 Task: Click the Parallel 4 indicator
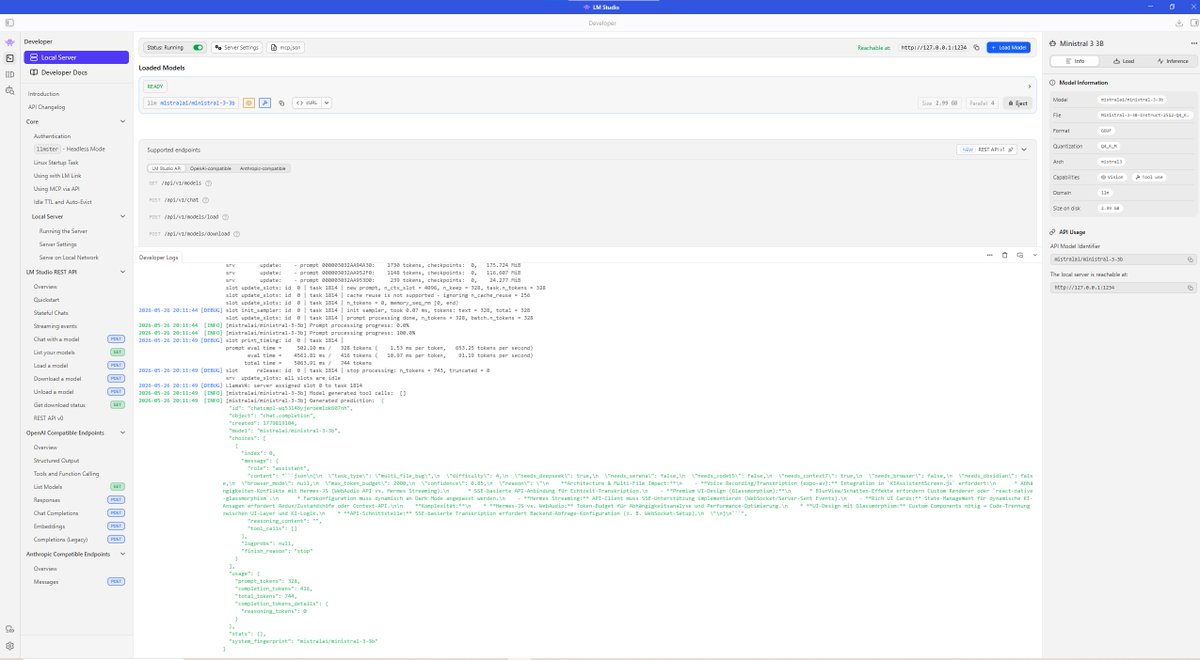pos(982,103)
